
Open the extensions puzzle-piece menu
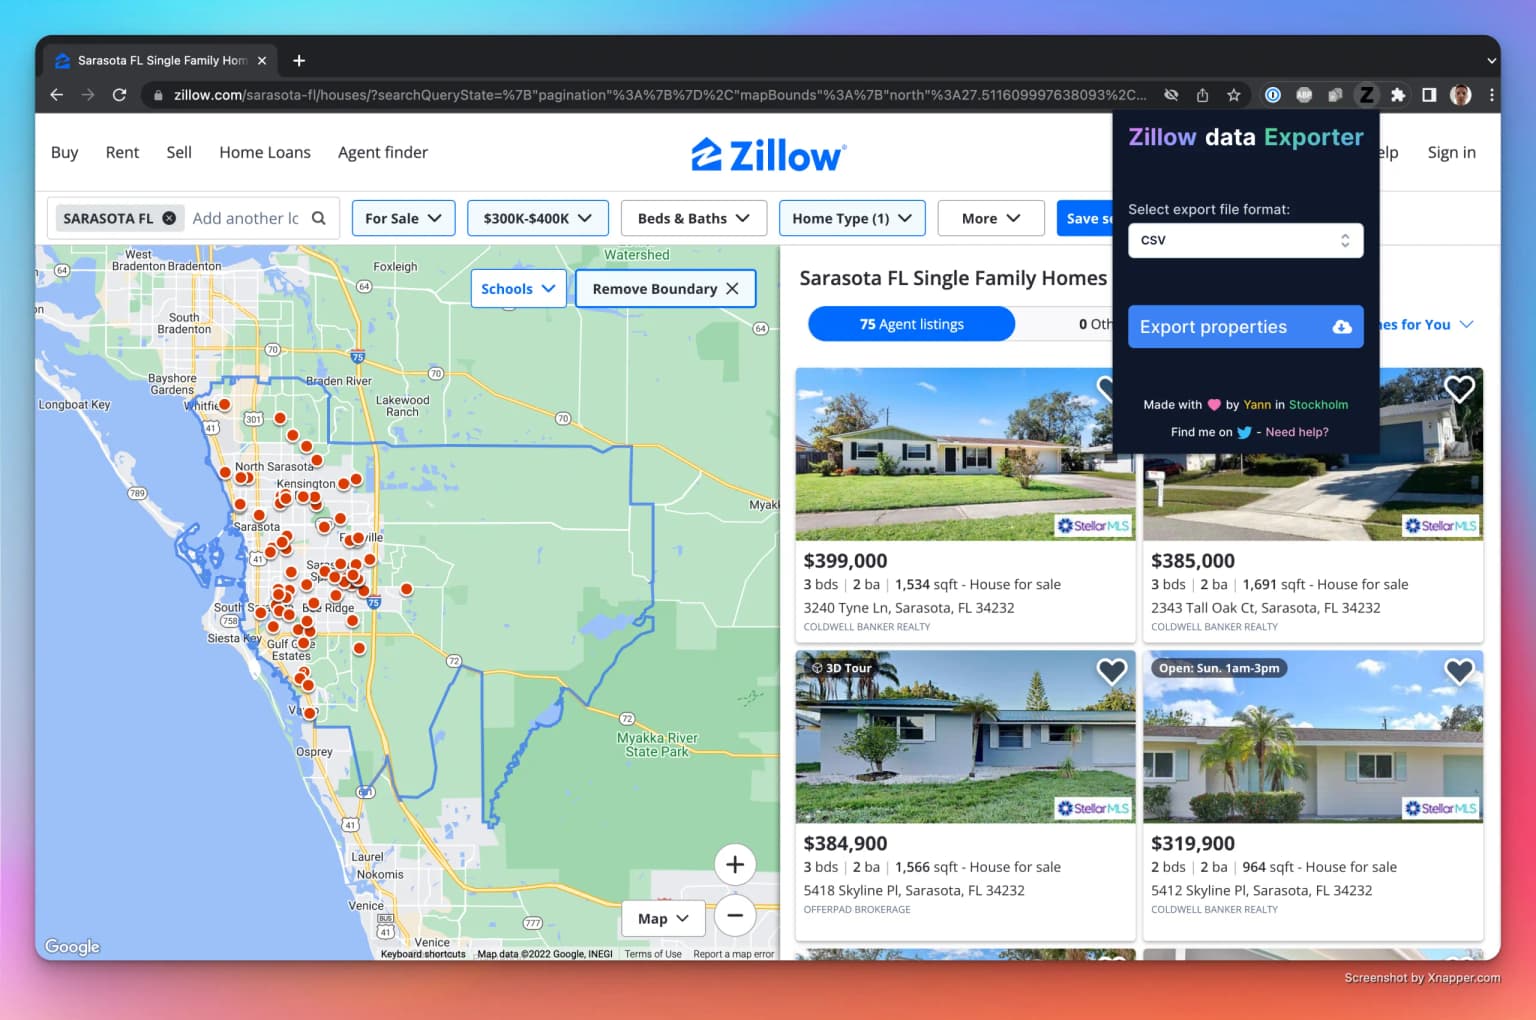coord(1398,95)
